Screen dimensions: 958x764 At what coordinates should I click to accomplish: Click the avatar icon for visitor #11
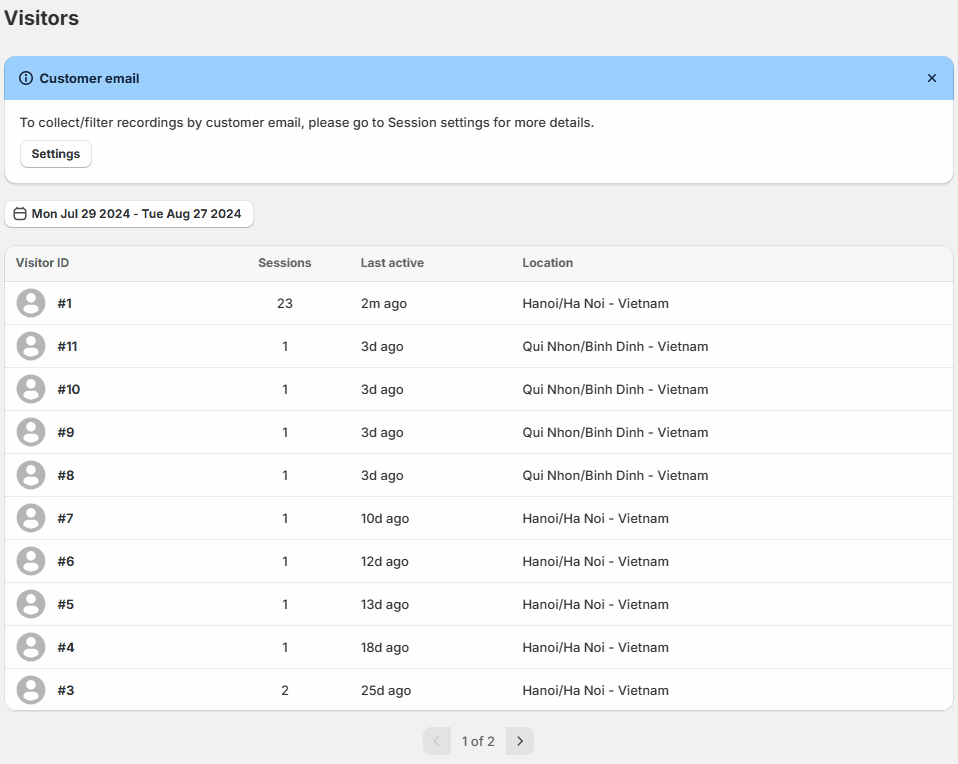pyautogui.click(x=31, y=346)
